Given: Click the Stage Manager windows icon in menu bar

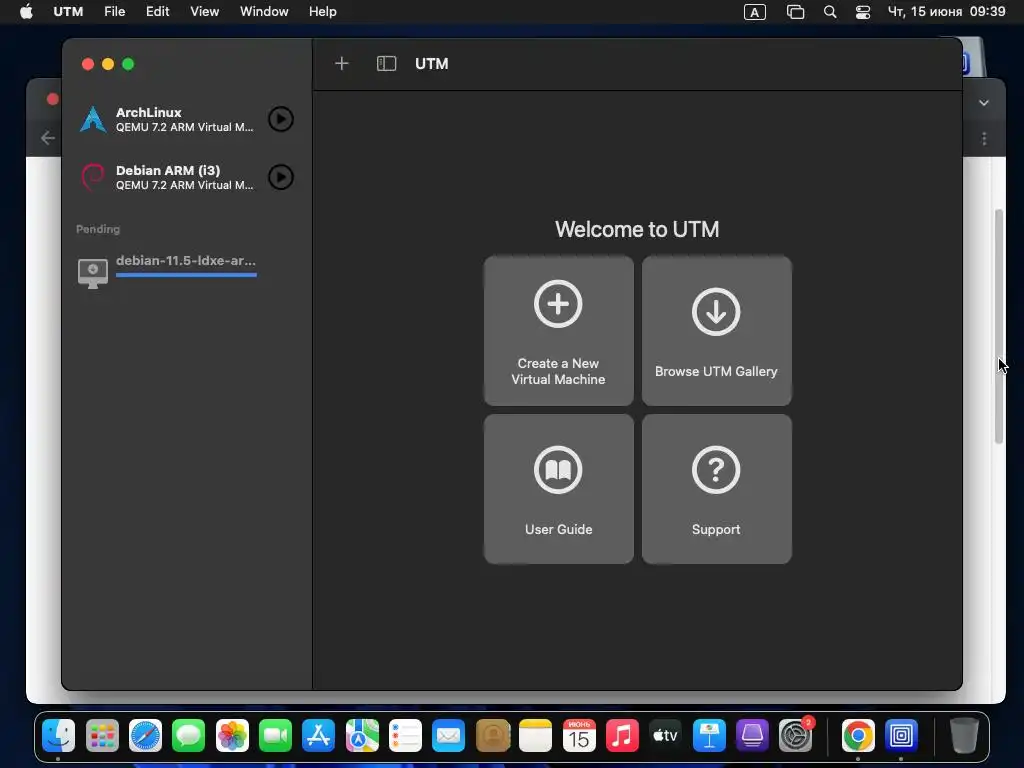Looking at the screenshot, I should click(795, 12).
